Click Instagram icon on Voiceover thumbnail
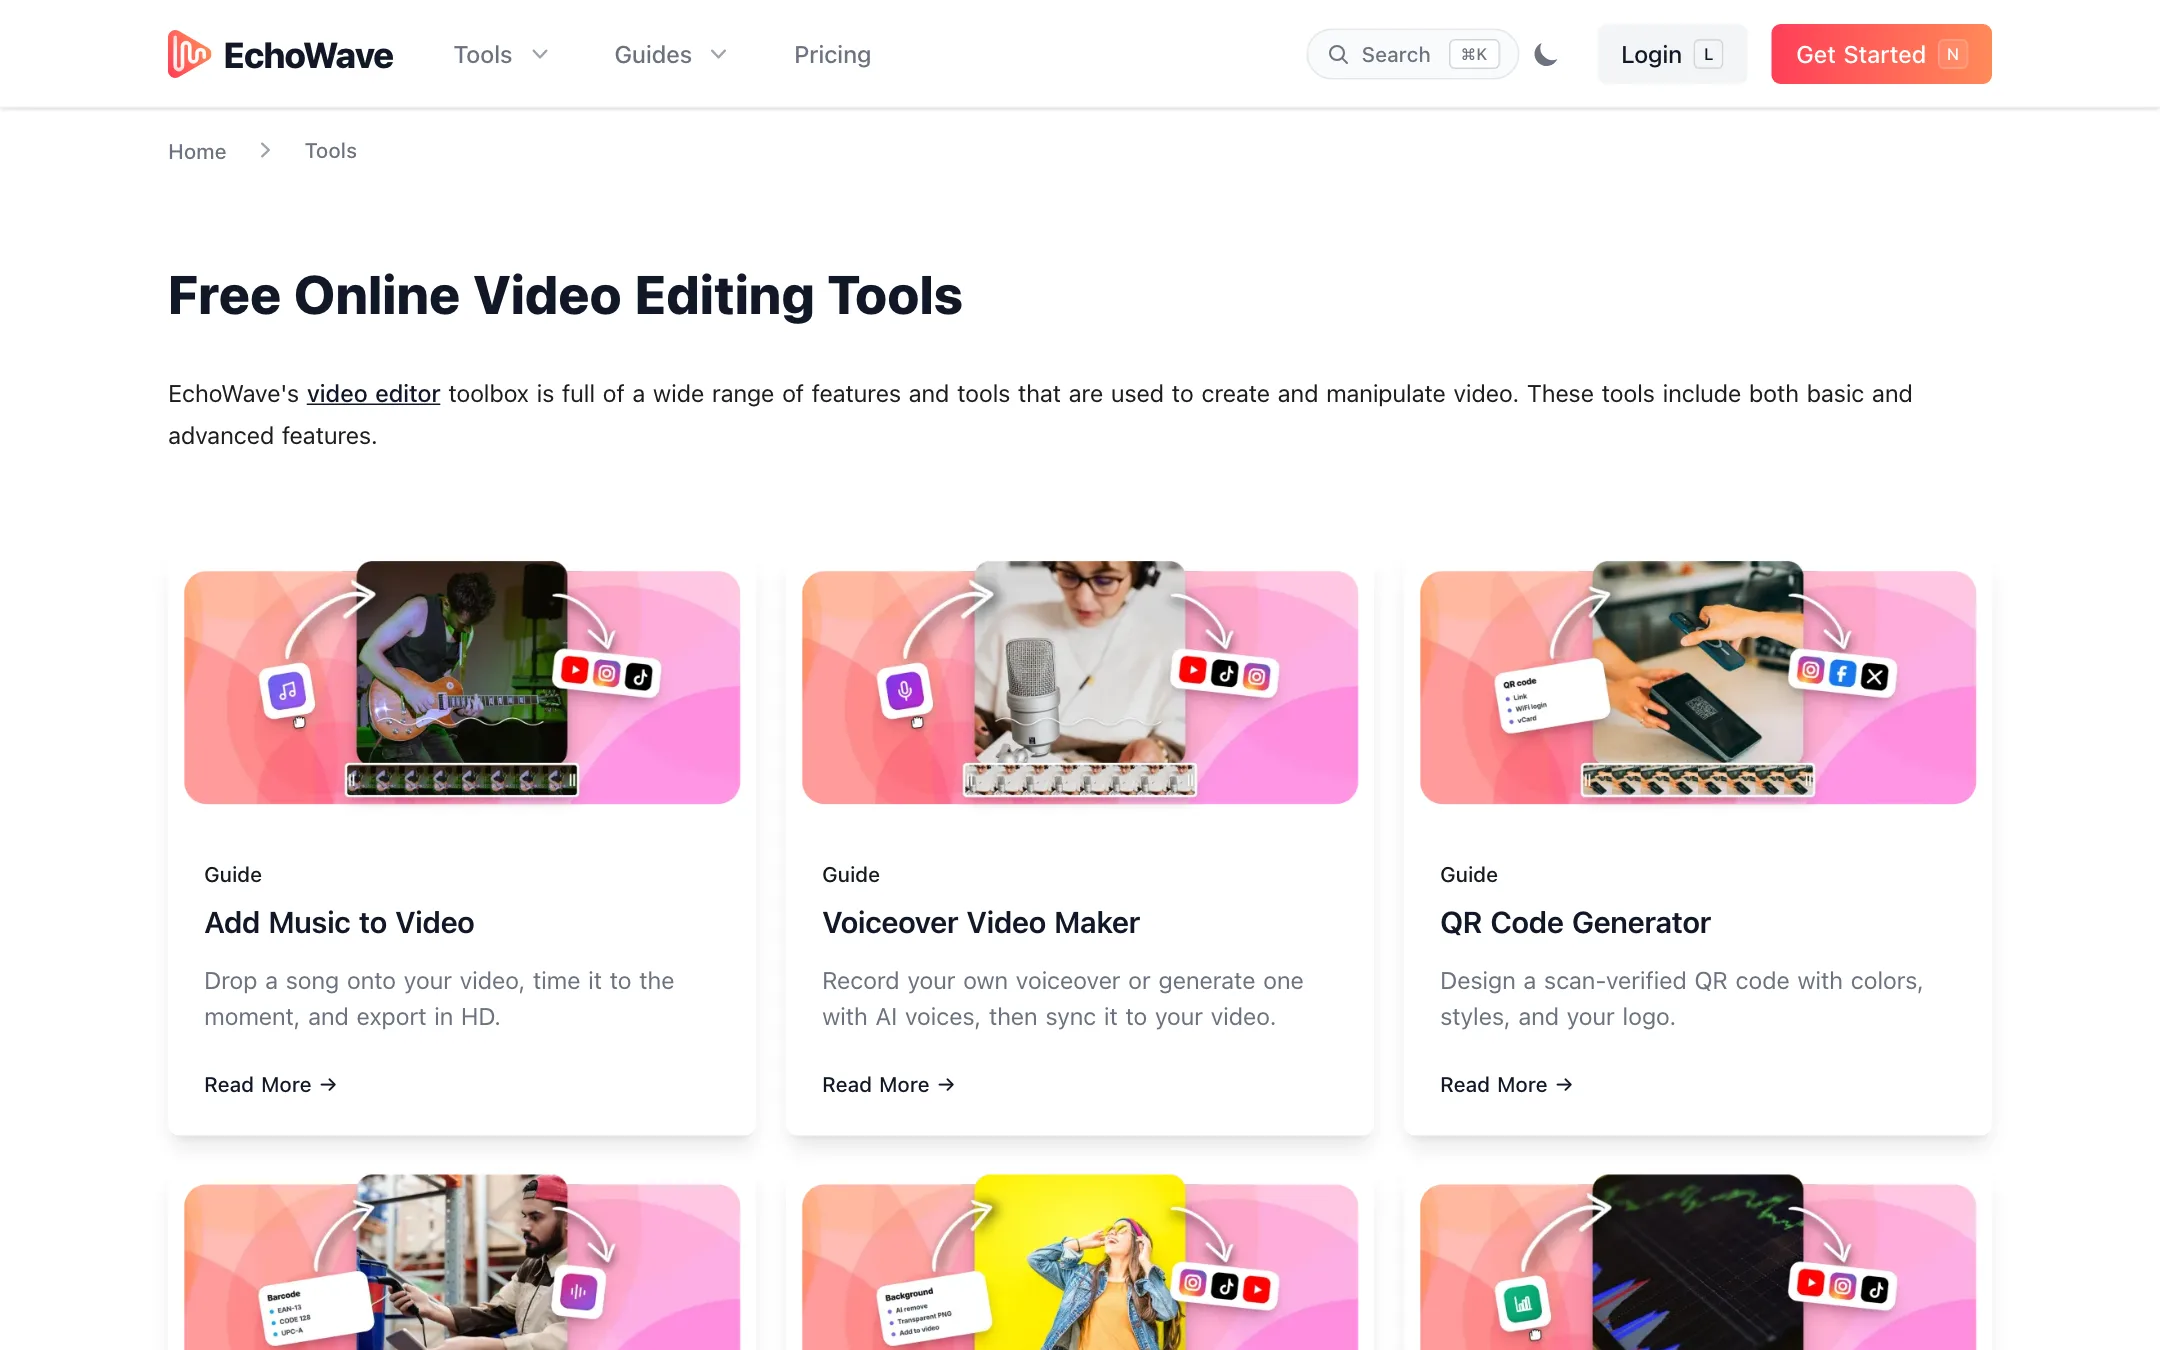Screen dimensions: 2160x1350 (x=1257, y=678)
